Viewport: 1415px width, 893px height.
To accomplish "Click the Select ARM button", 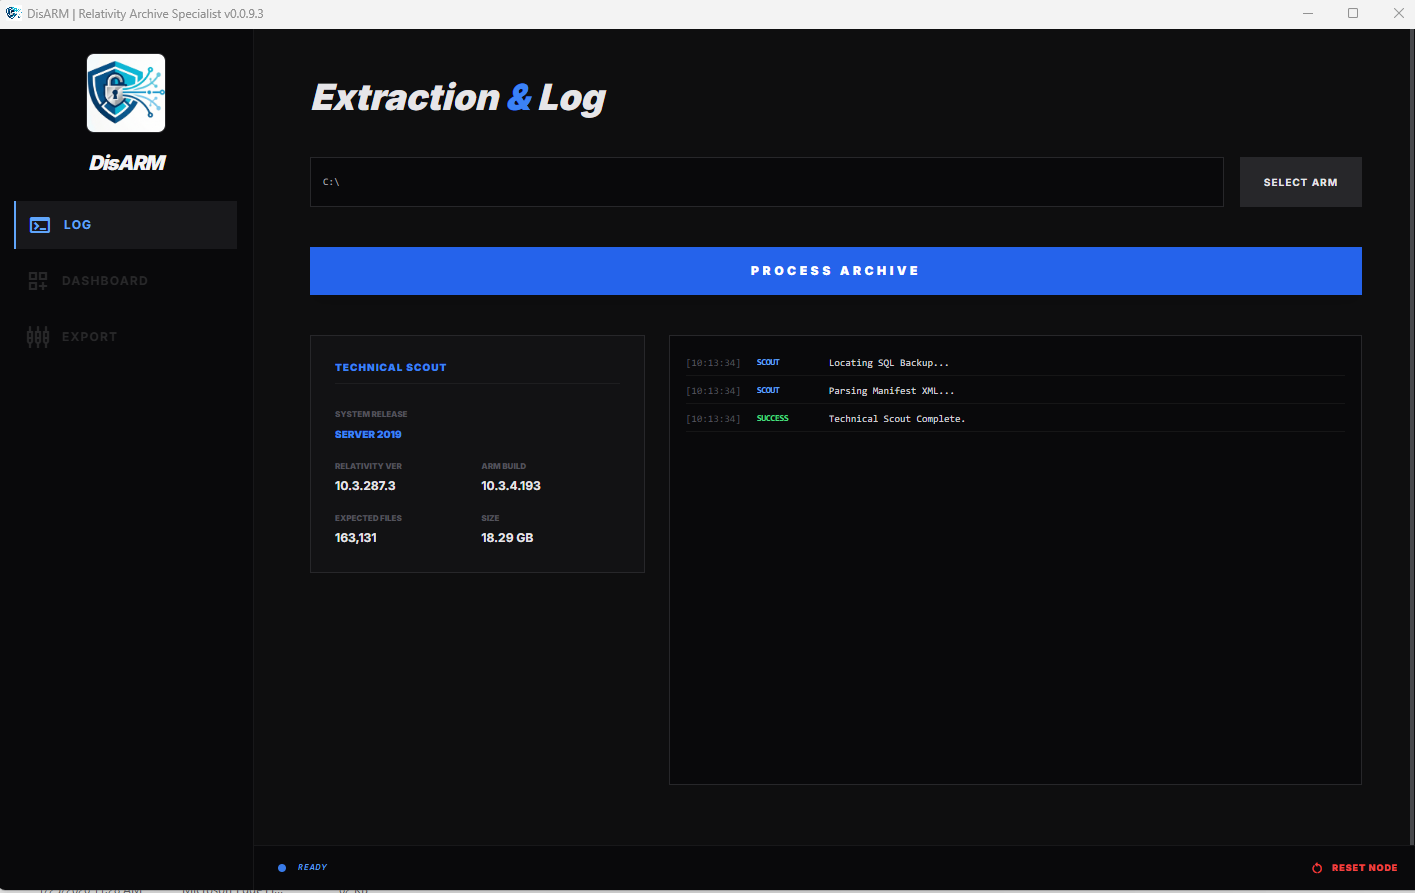I will (1300, 182).
